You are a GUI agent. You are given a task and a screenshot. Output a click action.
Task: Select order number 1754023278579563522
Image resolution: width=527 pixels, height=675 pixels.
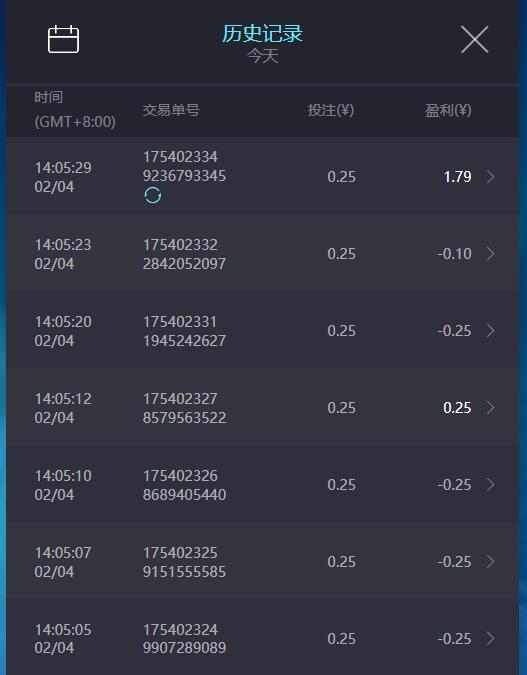pyautogui.click(x=184, y=408)
